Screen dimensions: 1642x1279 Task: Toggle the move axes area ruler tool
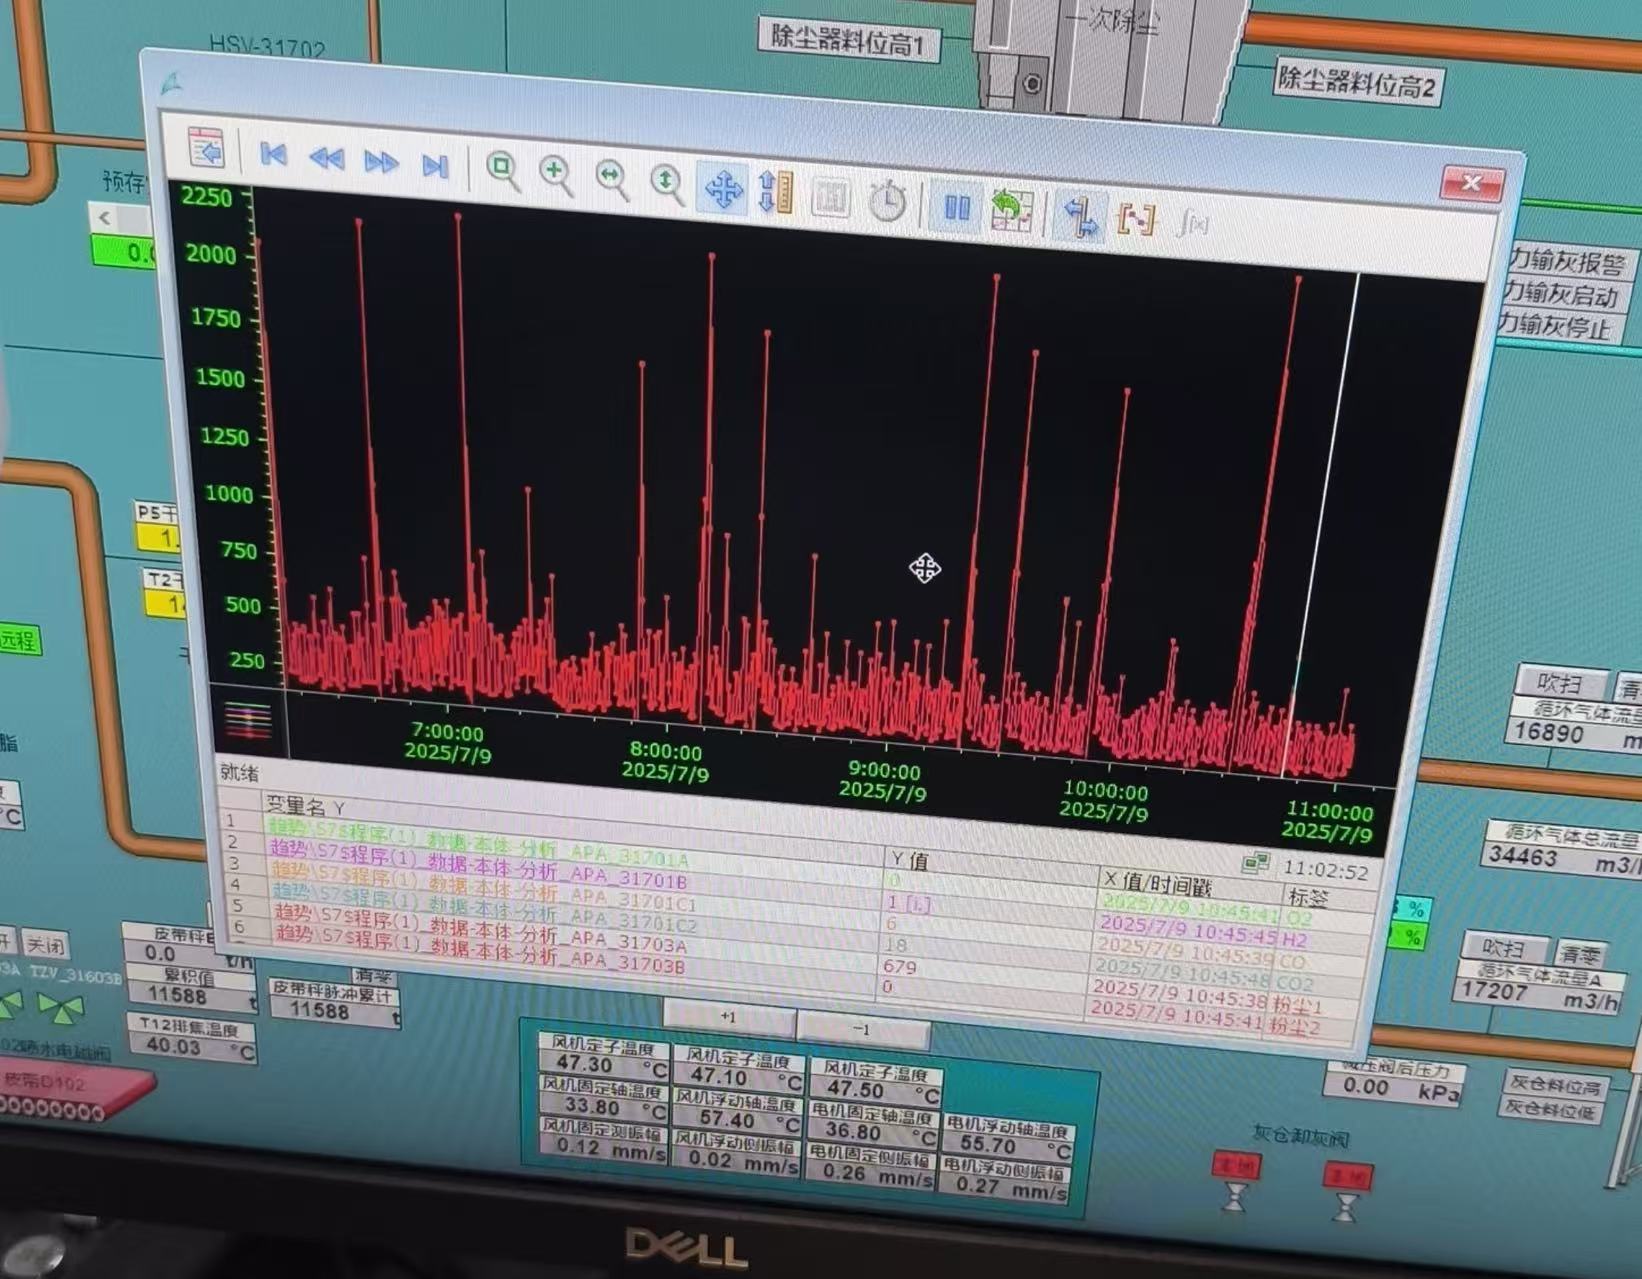tap(776, 192)
